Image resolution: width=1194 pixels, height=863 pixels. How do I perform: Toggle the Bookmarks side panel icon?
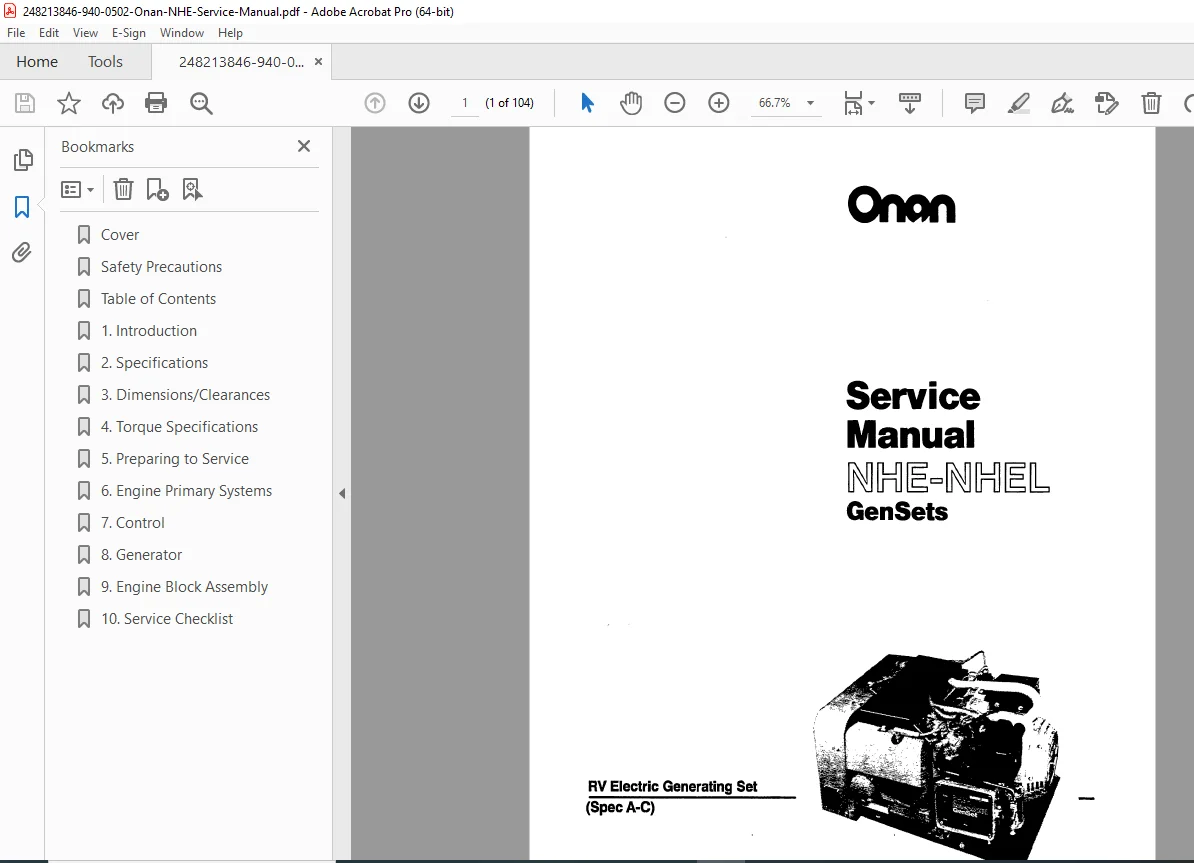click(22, 206)
